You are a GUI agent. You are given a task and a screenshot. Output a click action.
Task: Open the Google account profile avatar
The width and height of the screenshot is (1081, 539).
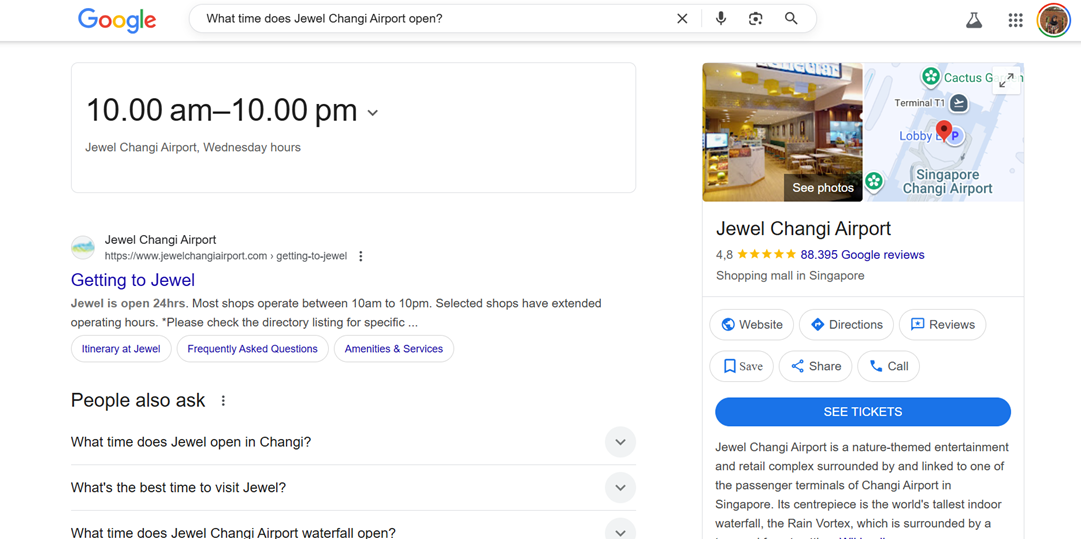click(x=1053, y=20)
